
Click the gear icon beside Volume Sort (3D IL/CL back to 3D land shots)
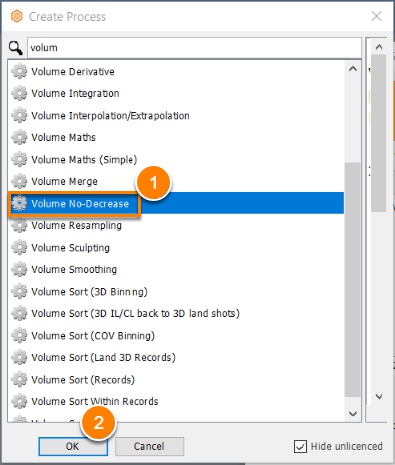tap(19, 313)
